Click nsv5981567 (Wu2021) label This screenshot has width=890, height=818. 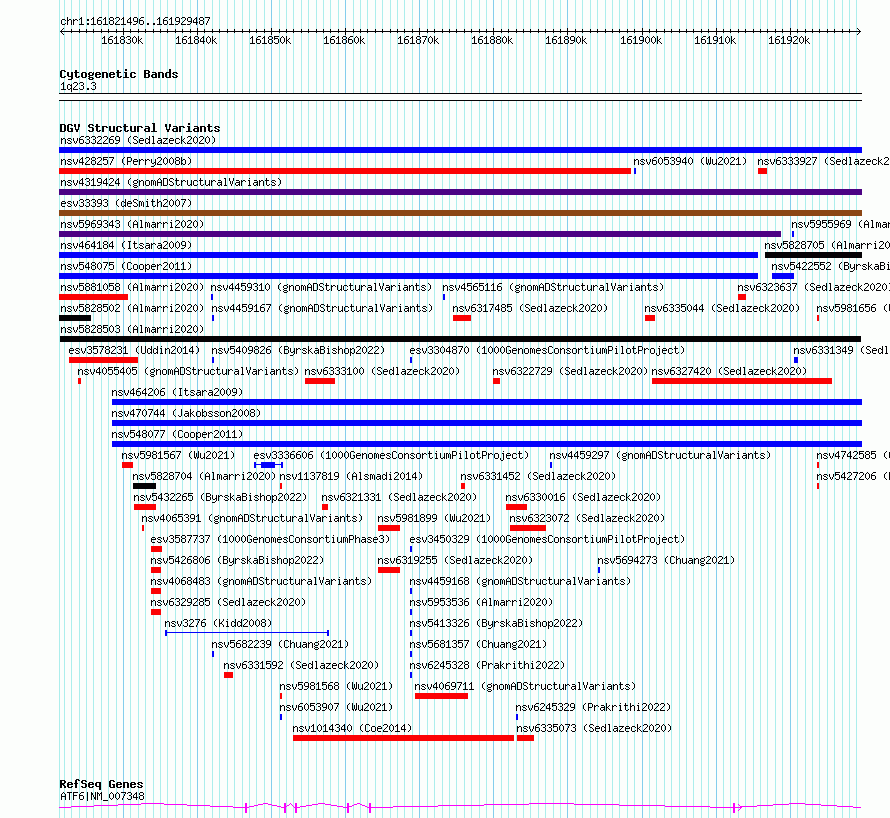tap(178, 455)
